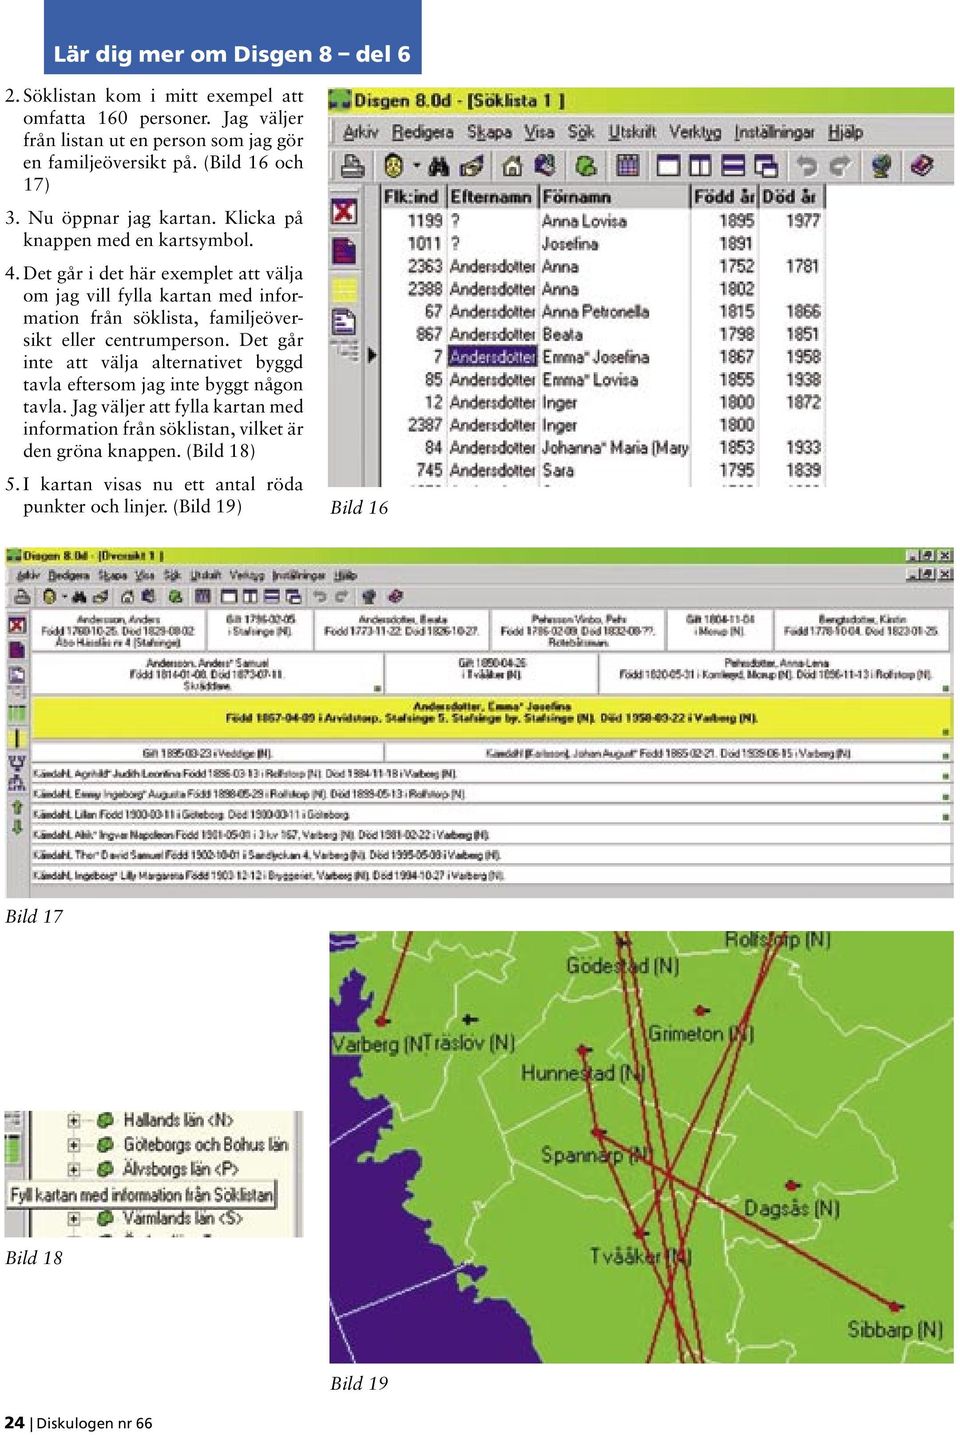Click the redo arrow in Söklista toolbar
This screenshot has width=960, height=1435.
(840, 166)
